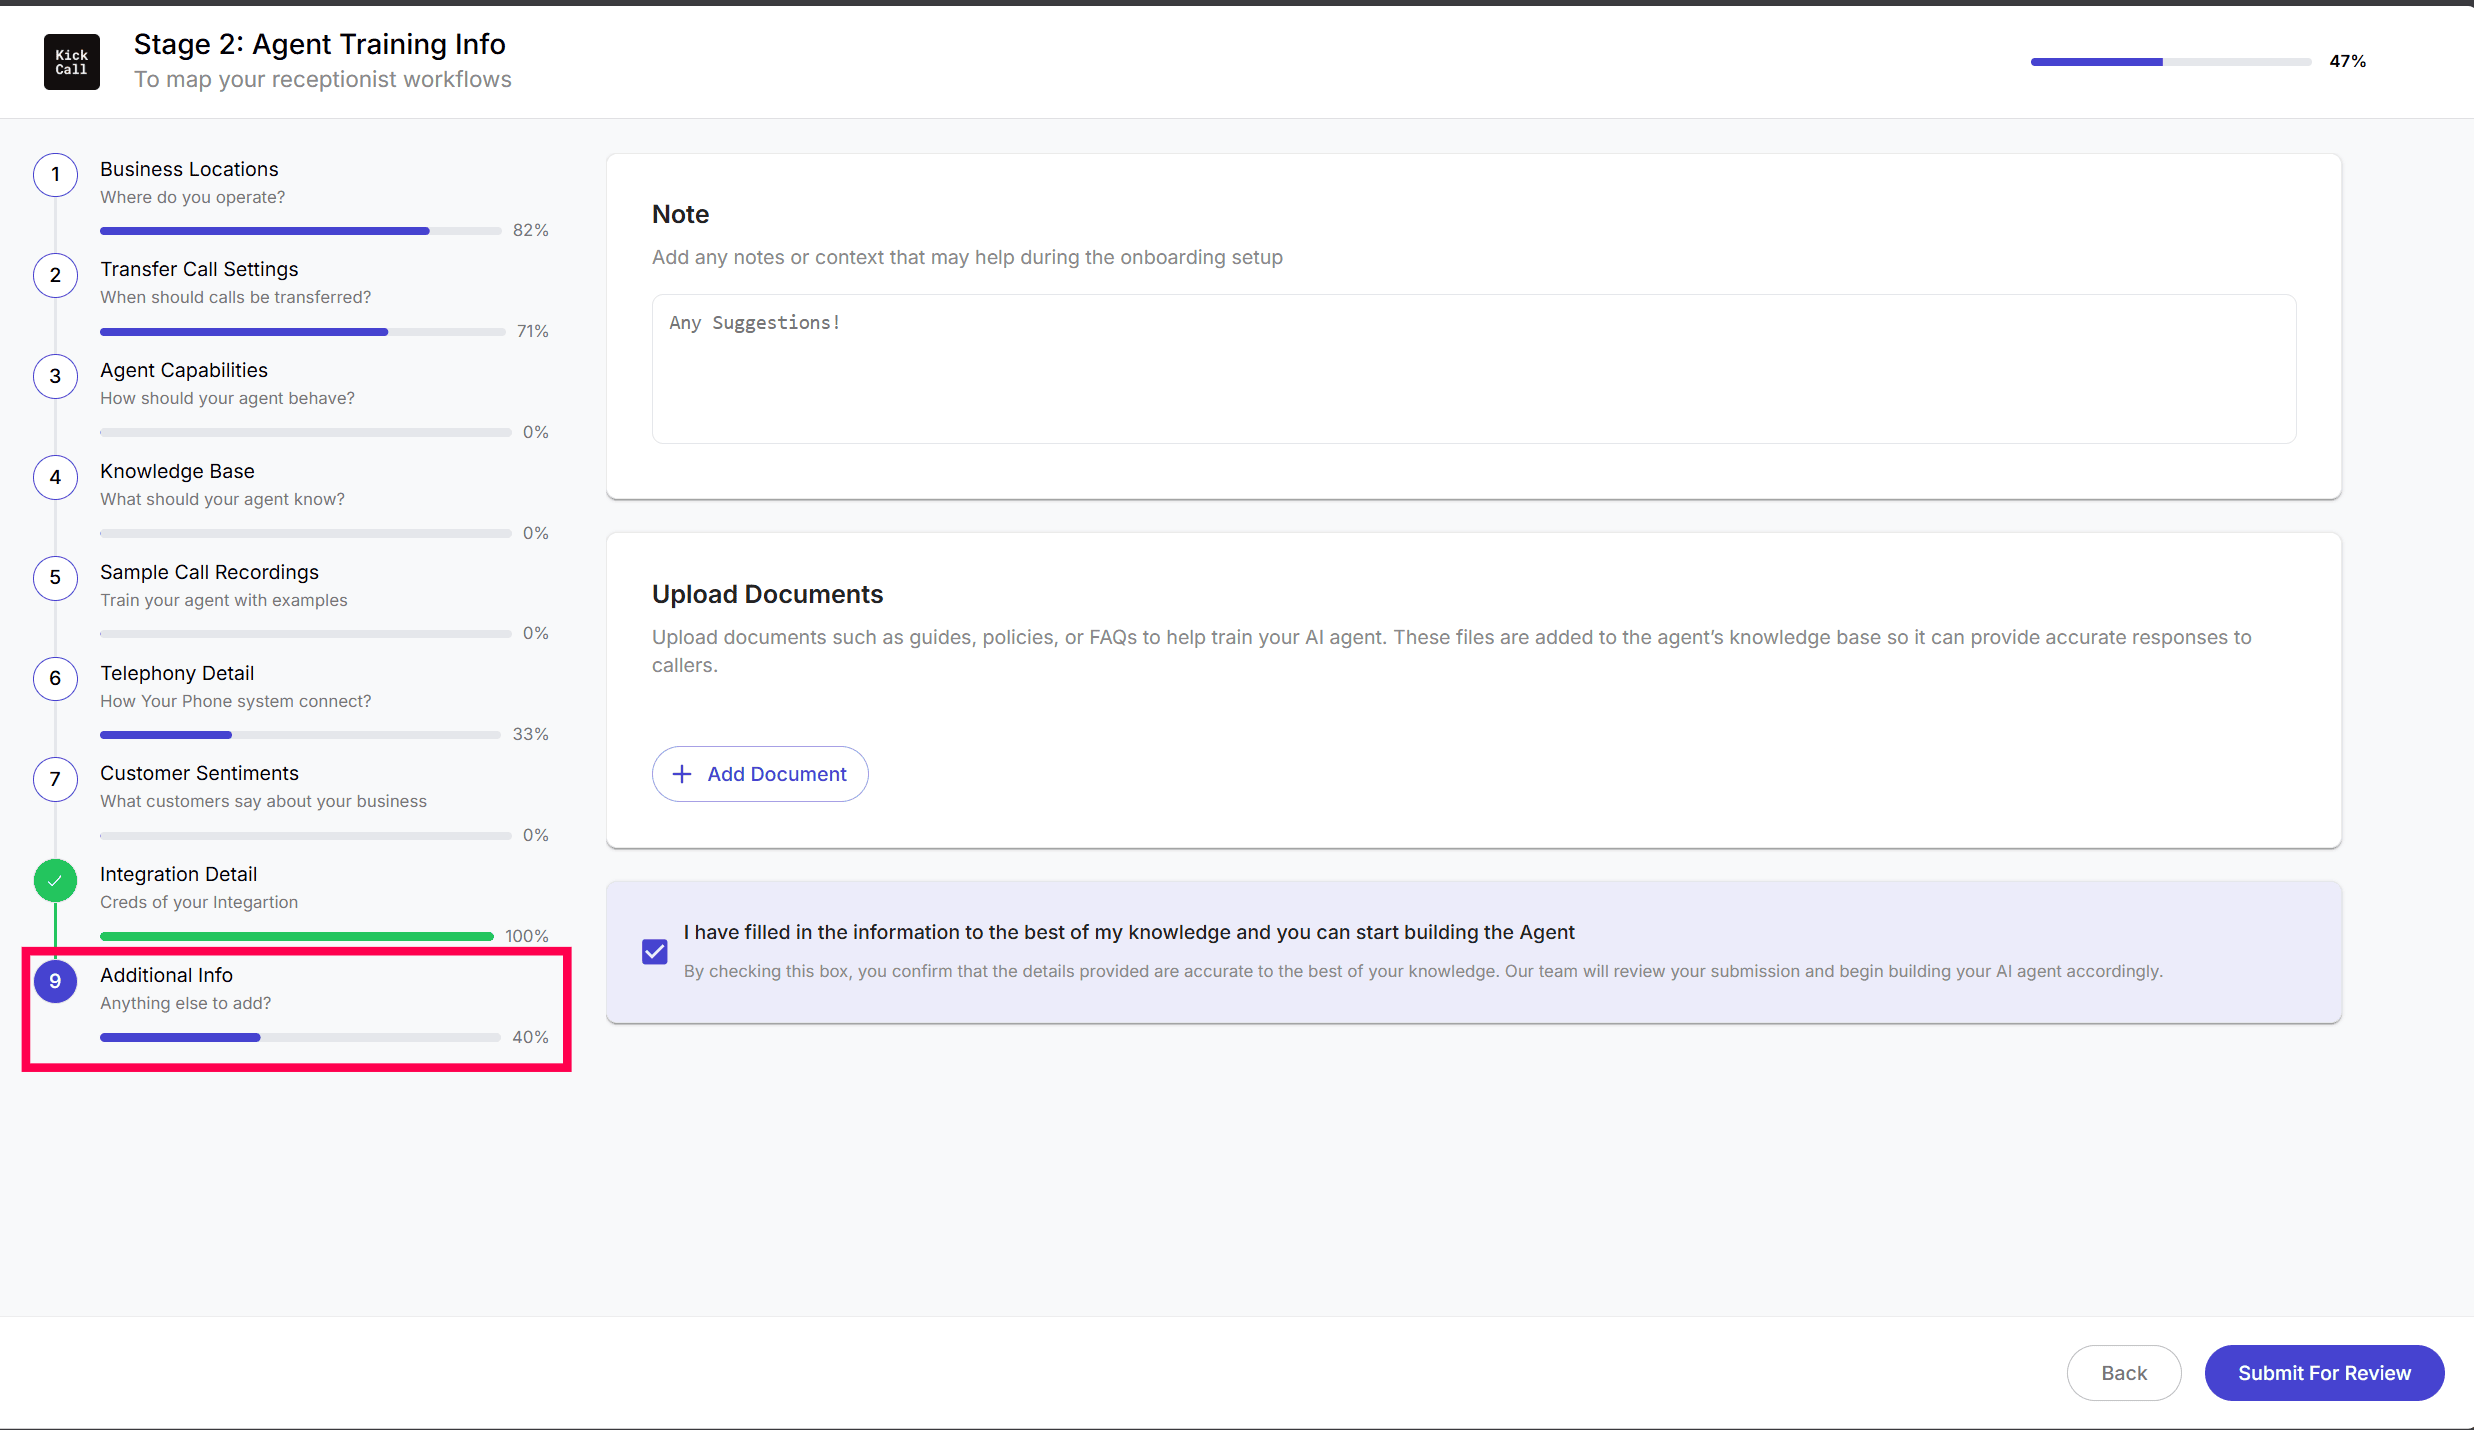Click the 82% value for Business Locations
2474x1430 pixels.
coord(530,230)
